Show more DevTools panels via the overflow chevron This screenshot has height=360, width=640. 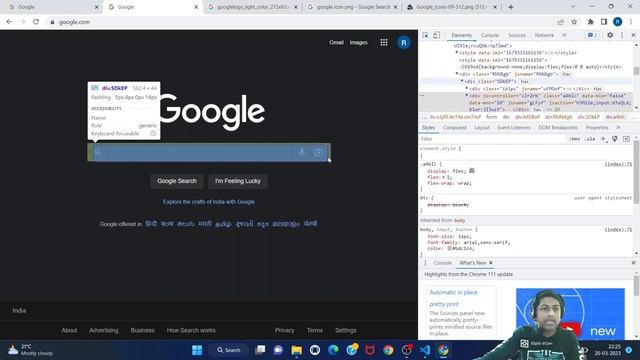[564, 36]
